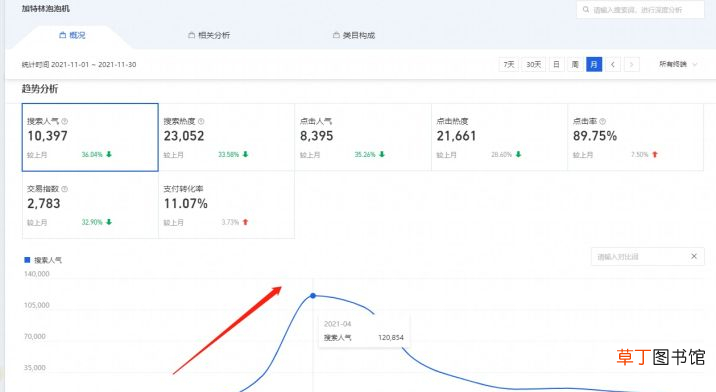The width and height of the screenshot is (716, 392).
Task: Click the 统计时间 2021-11-01 ~ 2021-11-30 text
Action: 79,64
